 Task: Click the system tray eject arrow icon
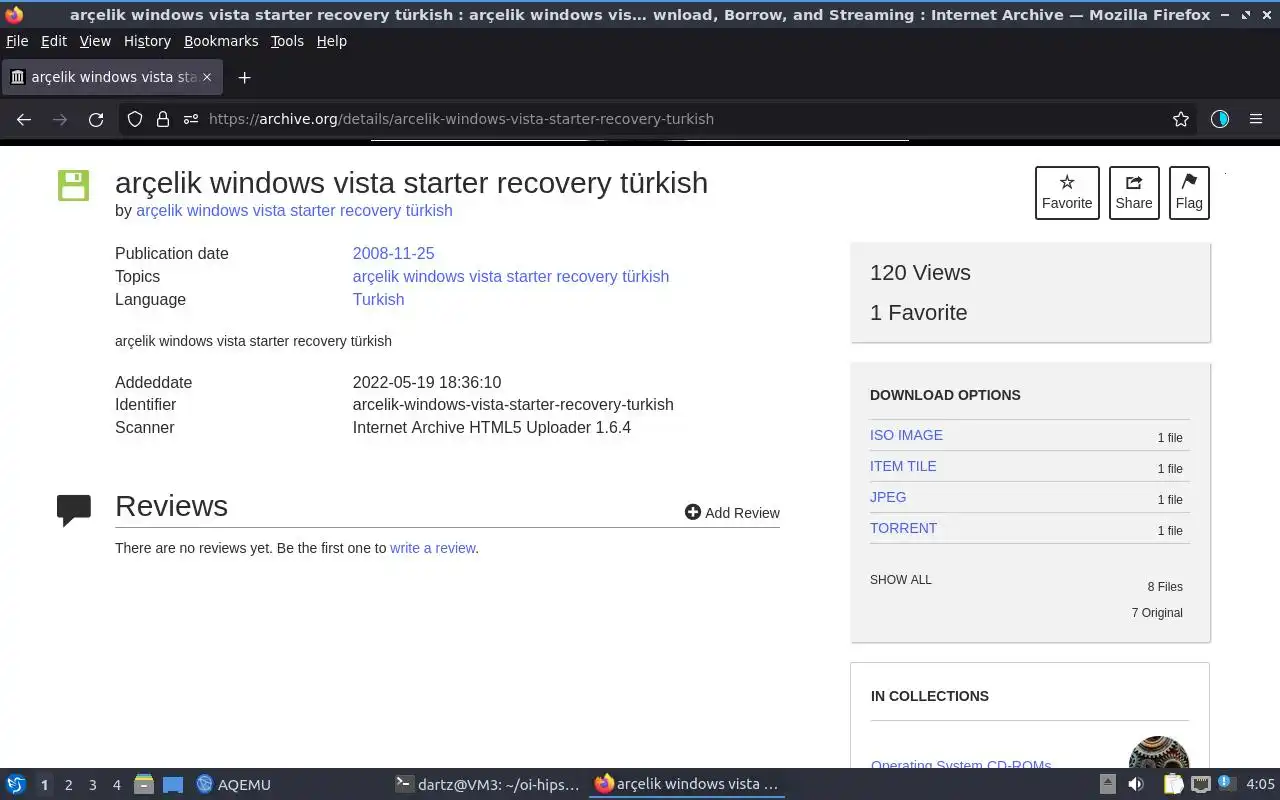coord(1108,784)
